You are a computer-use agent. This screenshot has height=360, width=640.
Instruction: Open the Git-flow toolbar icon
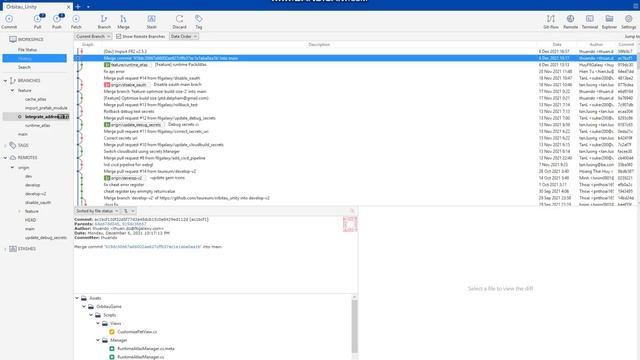pyautogui.click(x=551, y=19)
